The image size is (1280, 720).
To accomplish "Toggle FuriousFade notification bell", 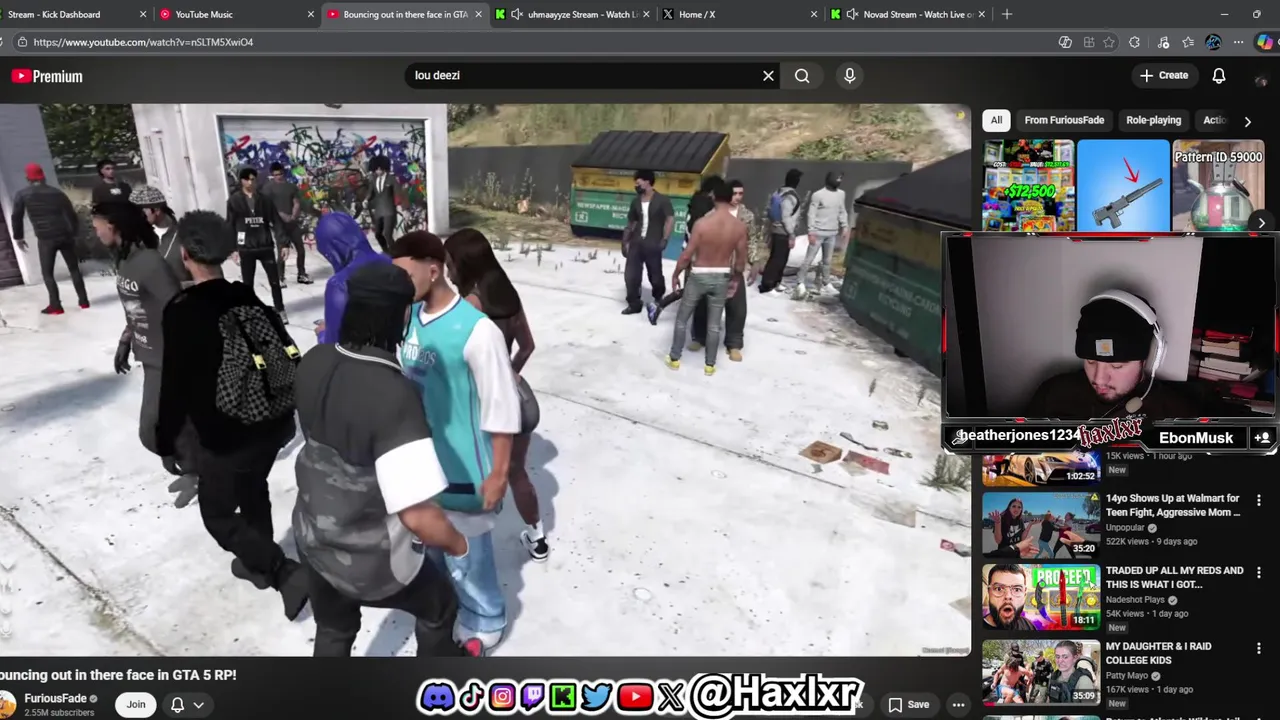I will [x=177, y=704].
